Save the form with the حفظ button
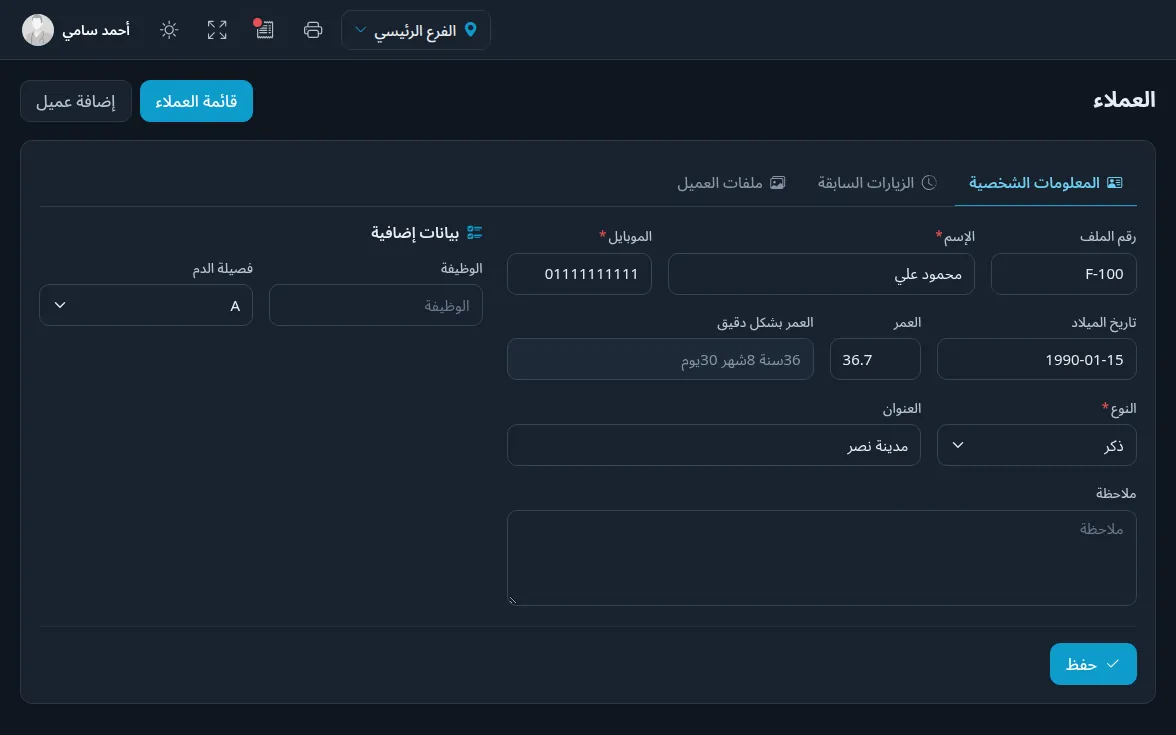Image resolution: width=1176 pixels, height=735 pixels. 1093,664
